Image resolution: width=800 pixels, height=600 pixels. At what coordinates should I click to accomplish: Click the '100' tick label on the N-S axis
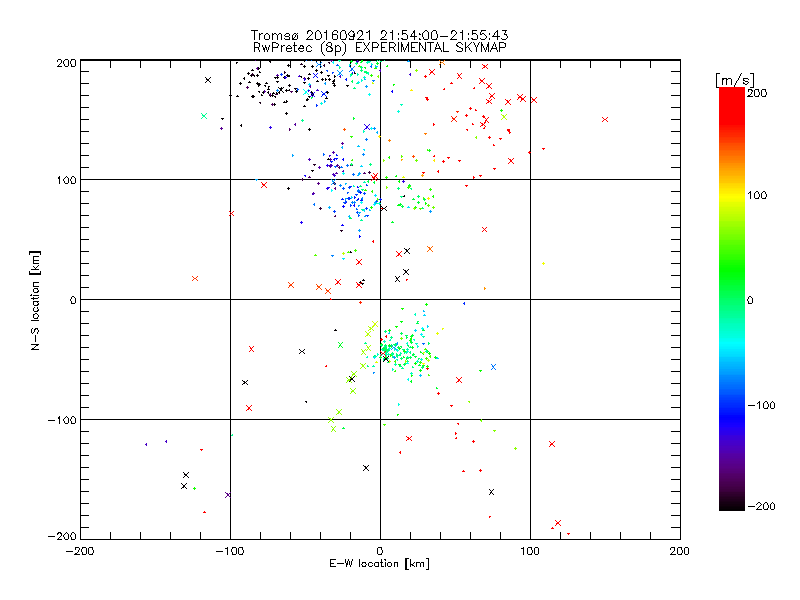tap(66, 180)
